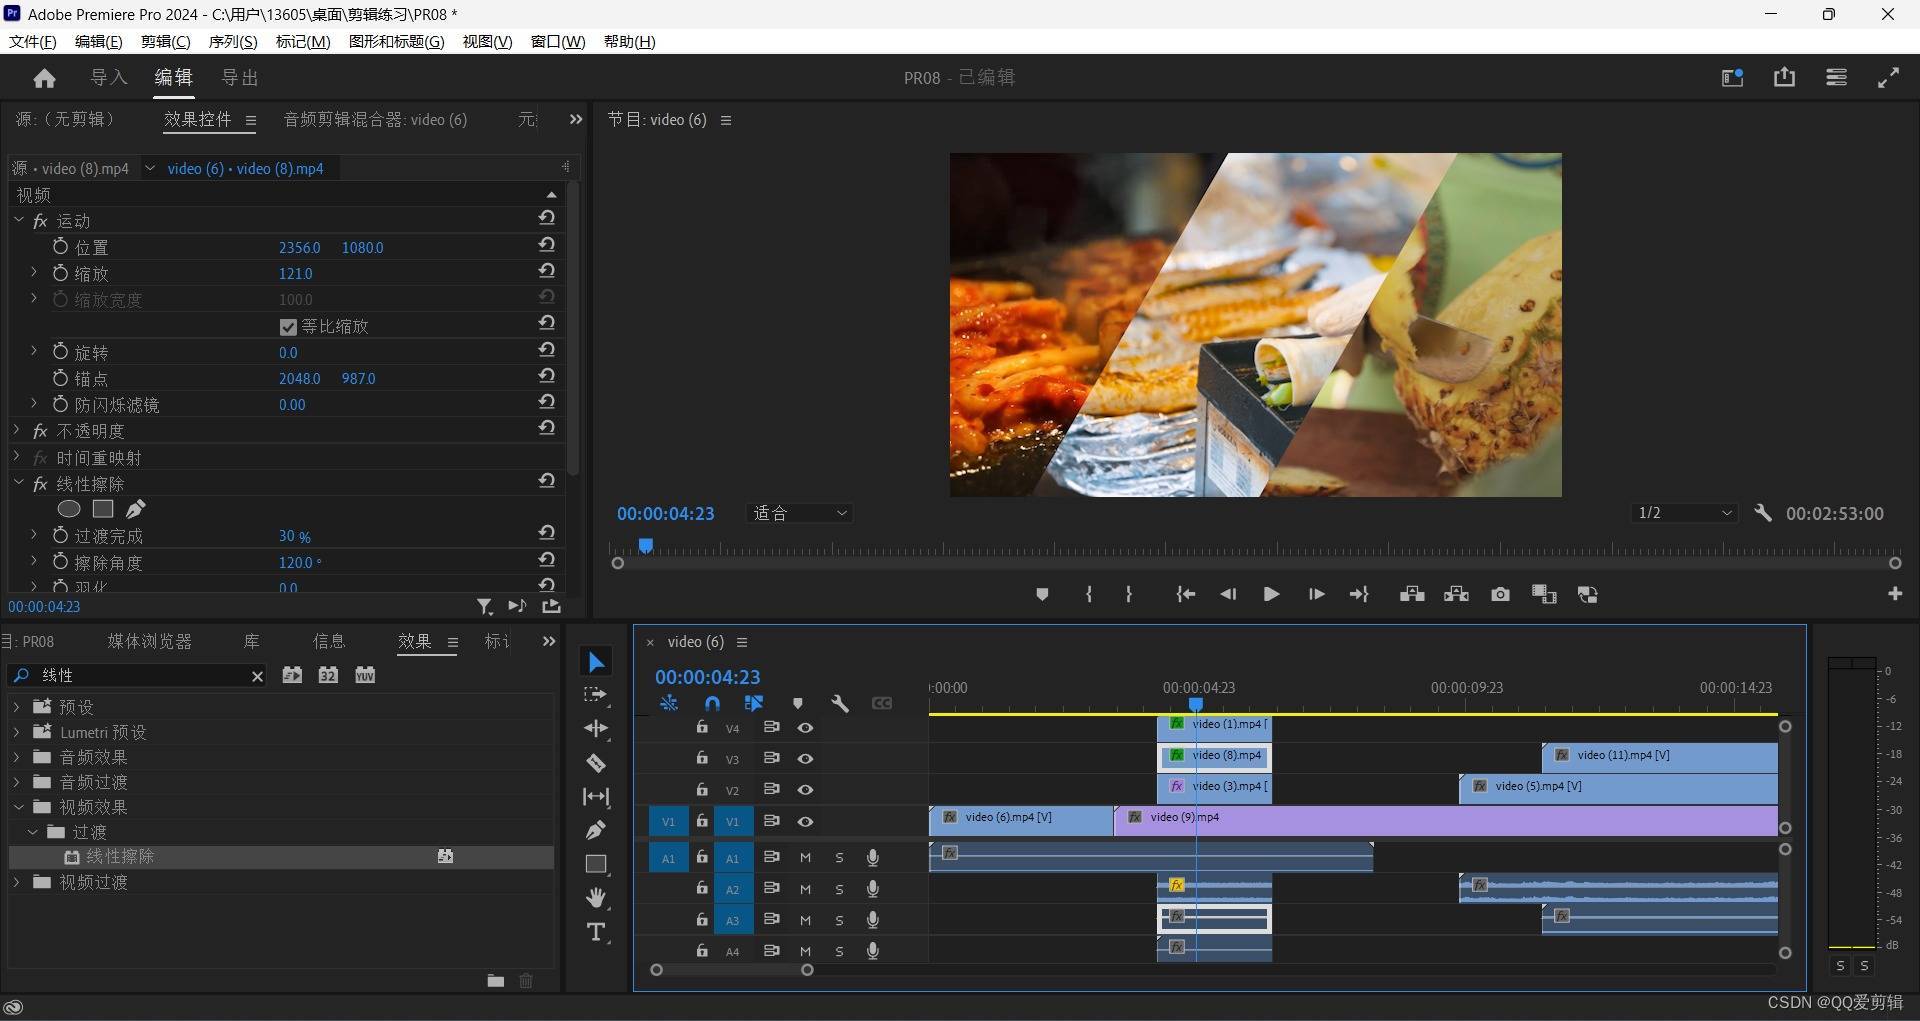Open the 序列(S) menu
The height and width of the screenshot is (1021, 1920).
click(232, 42)
